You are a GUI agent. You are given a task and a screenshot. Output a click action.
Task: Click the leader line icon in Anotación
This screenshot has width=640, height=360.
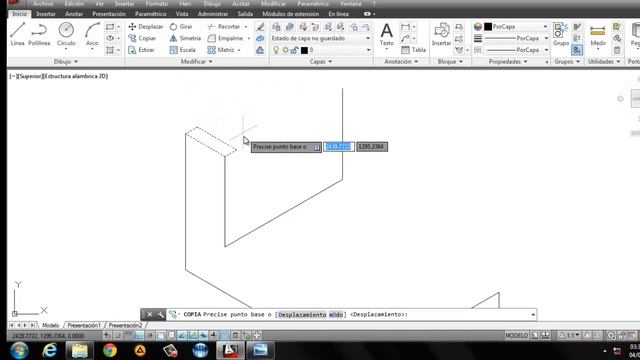(405, 38)
